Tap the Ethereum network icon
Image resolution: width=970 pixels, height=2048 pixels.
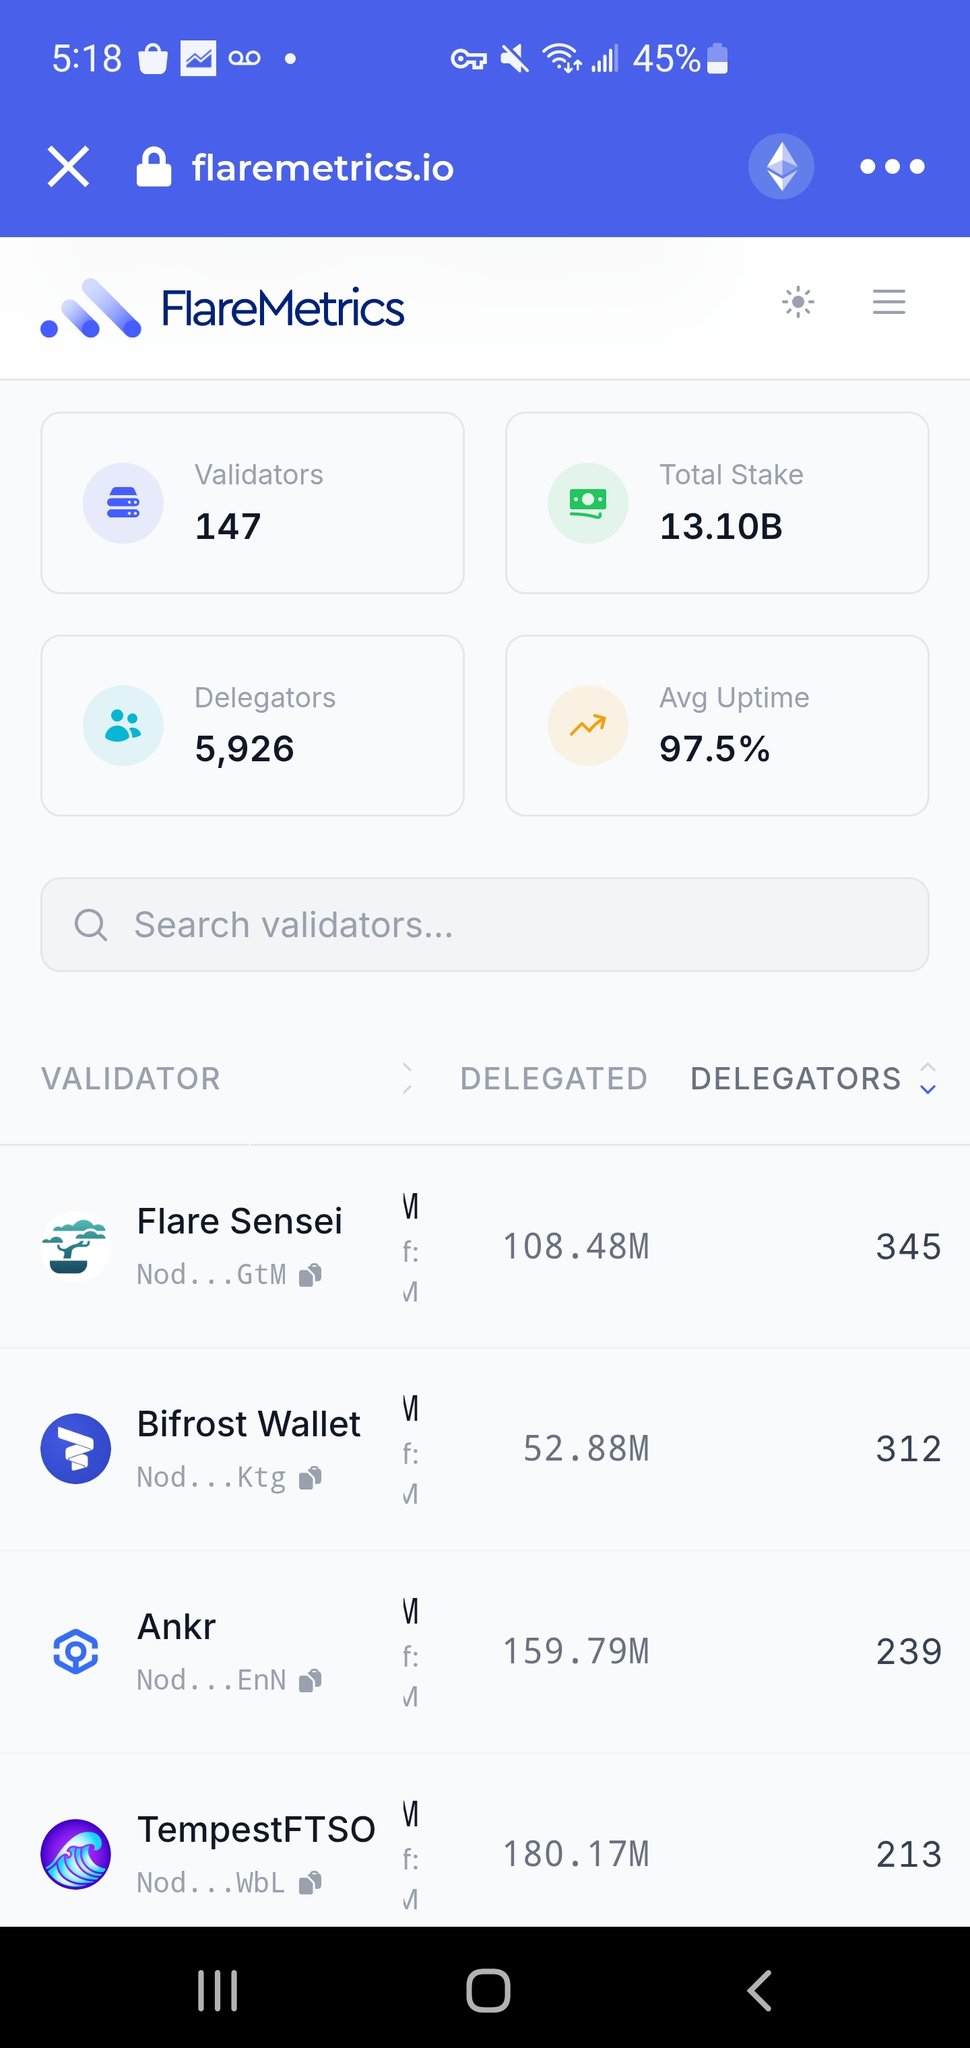pos(781,166)
